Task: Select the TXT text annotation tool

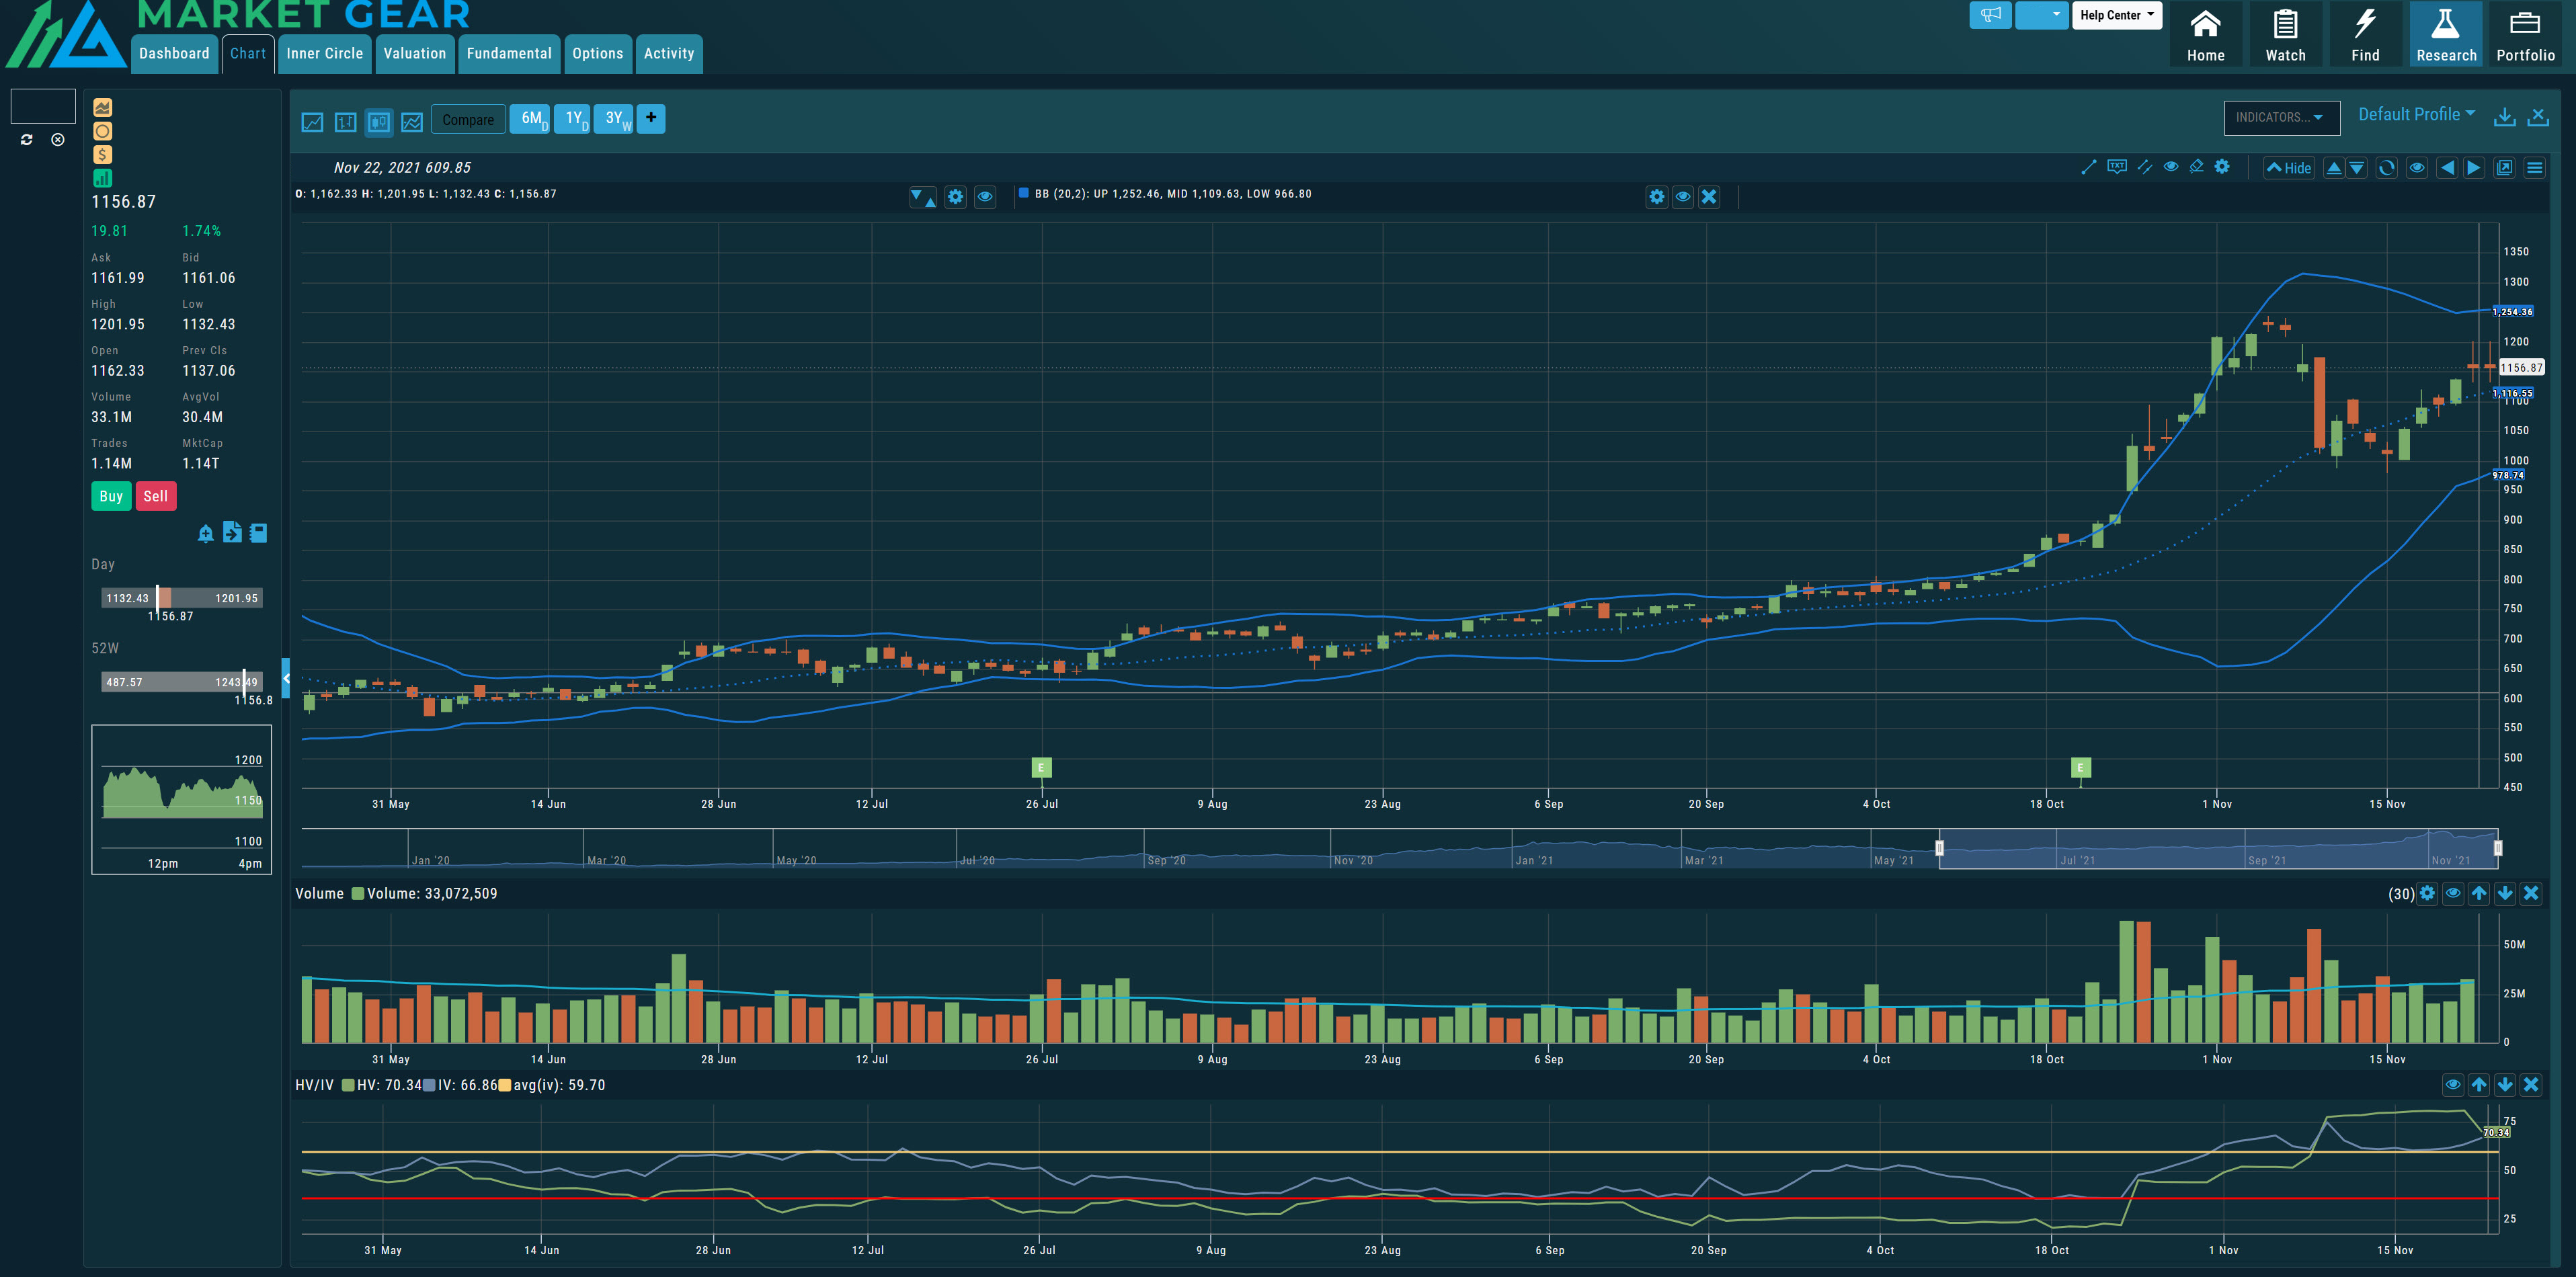Action: point(2116,167)
